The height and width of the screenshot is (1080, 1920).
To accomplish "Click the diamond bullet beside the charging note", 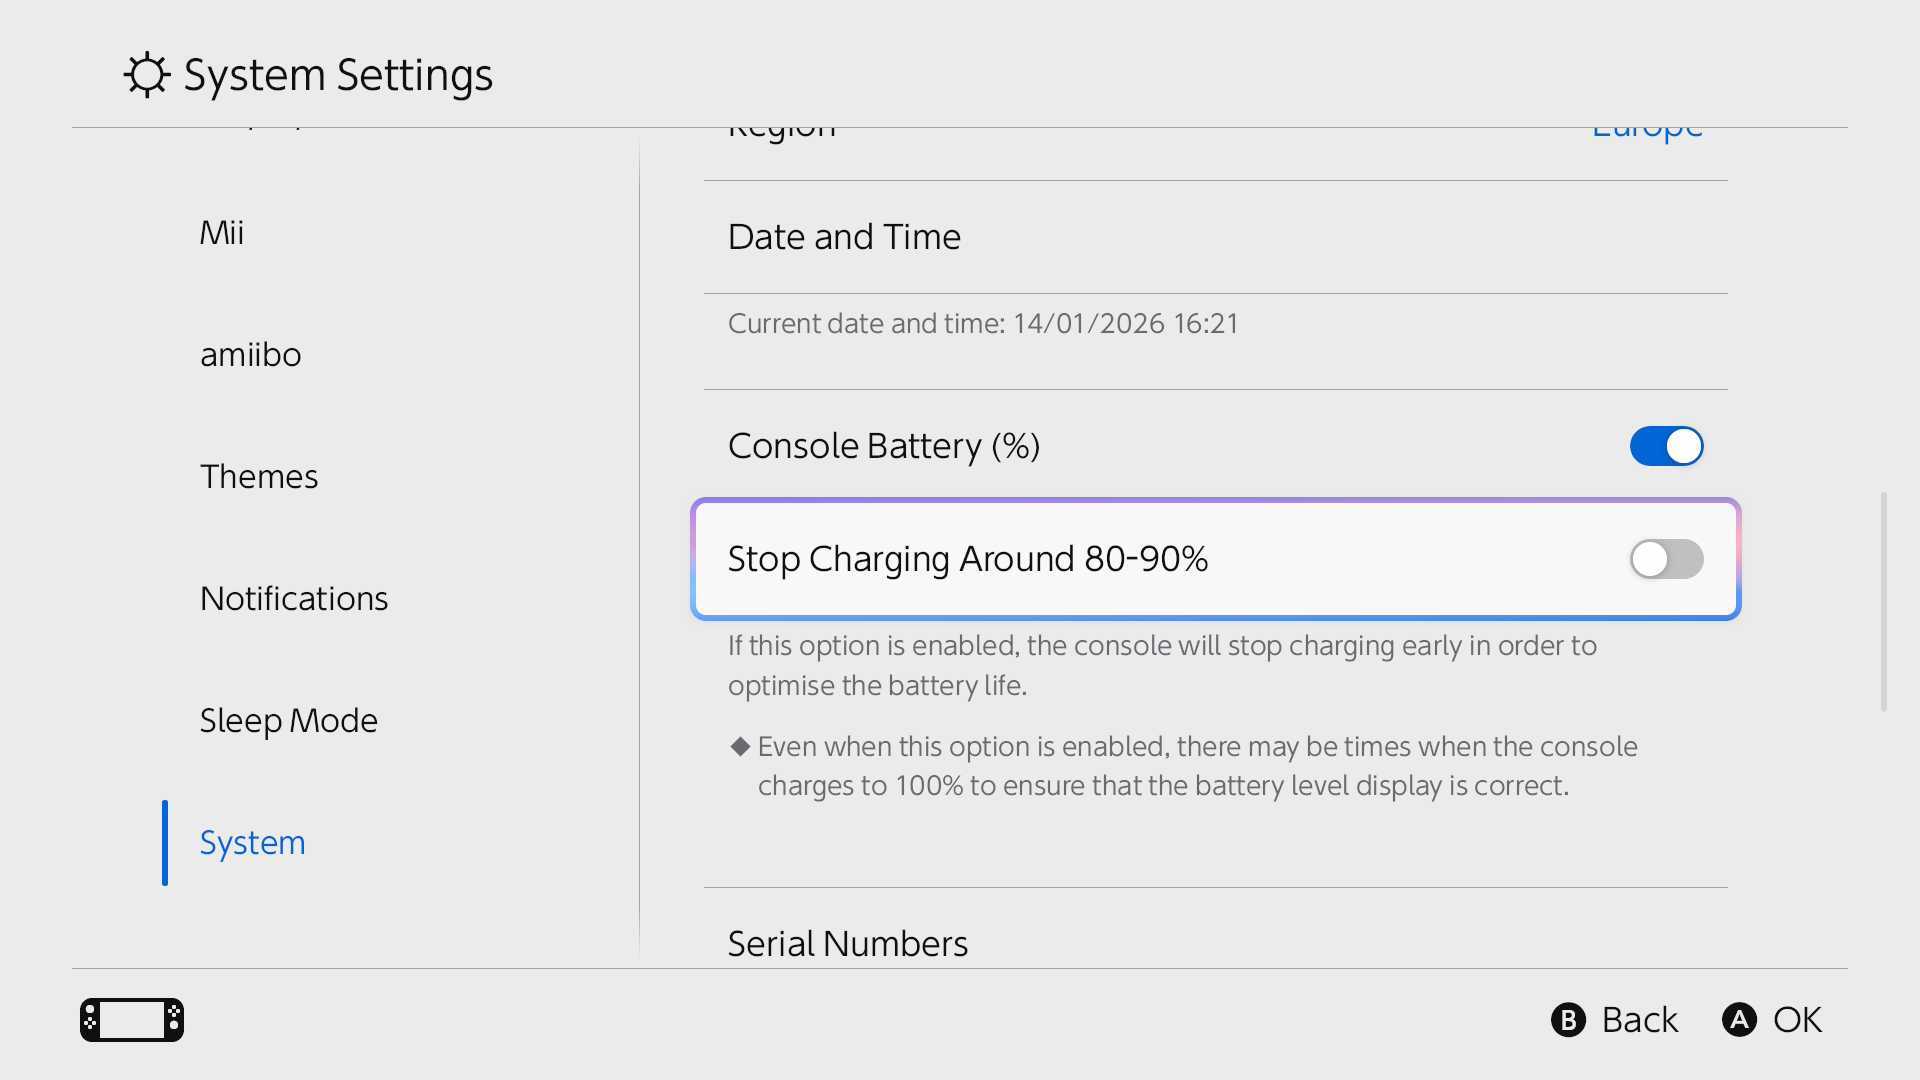I will point(740,746).
